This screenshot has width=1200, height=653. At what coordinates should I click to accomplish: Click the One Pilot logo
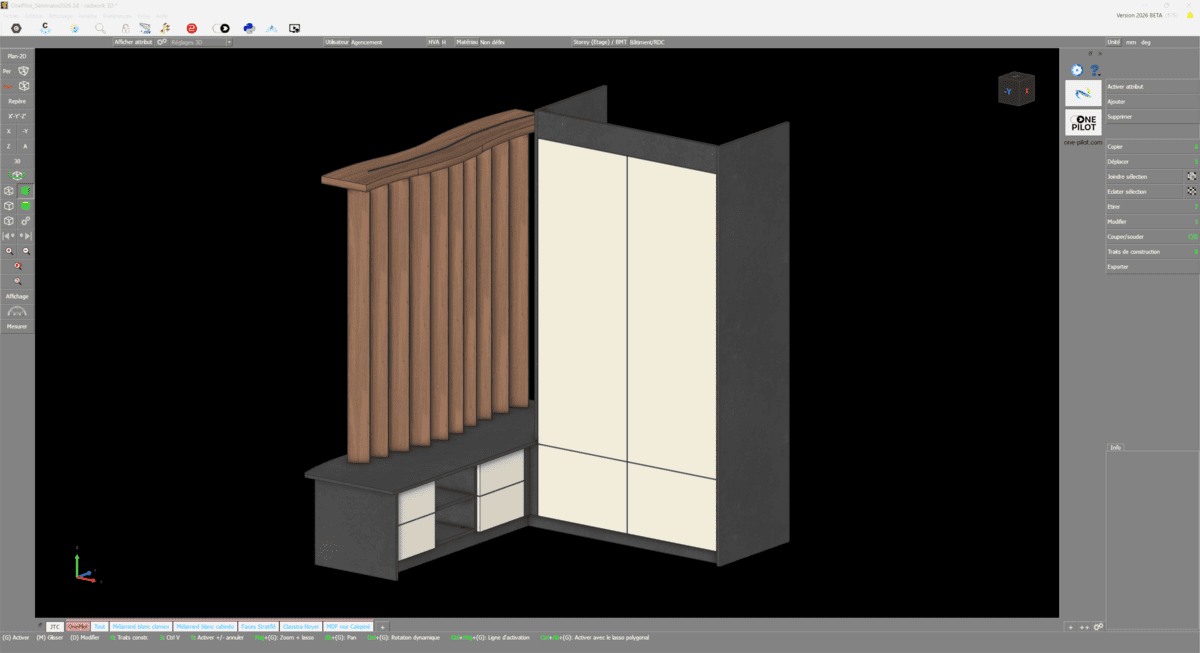click(x=1083, y=123)
